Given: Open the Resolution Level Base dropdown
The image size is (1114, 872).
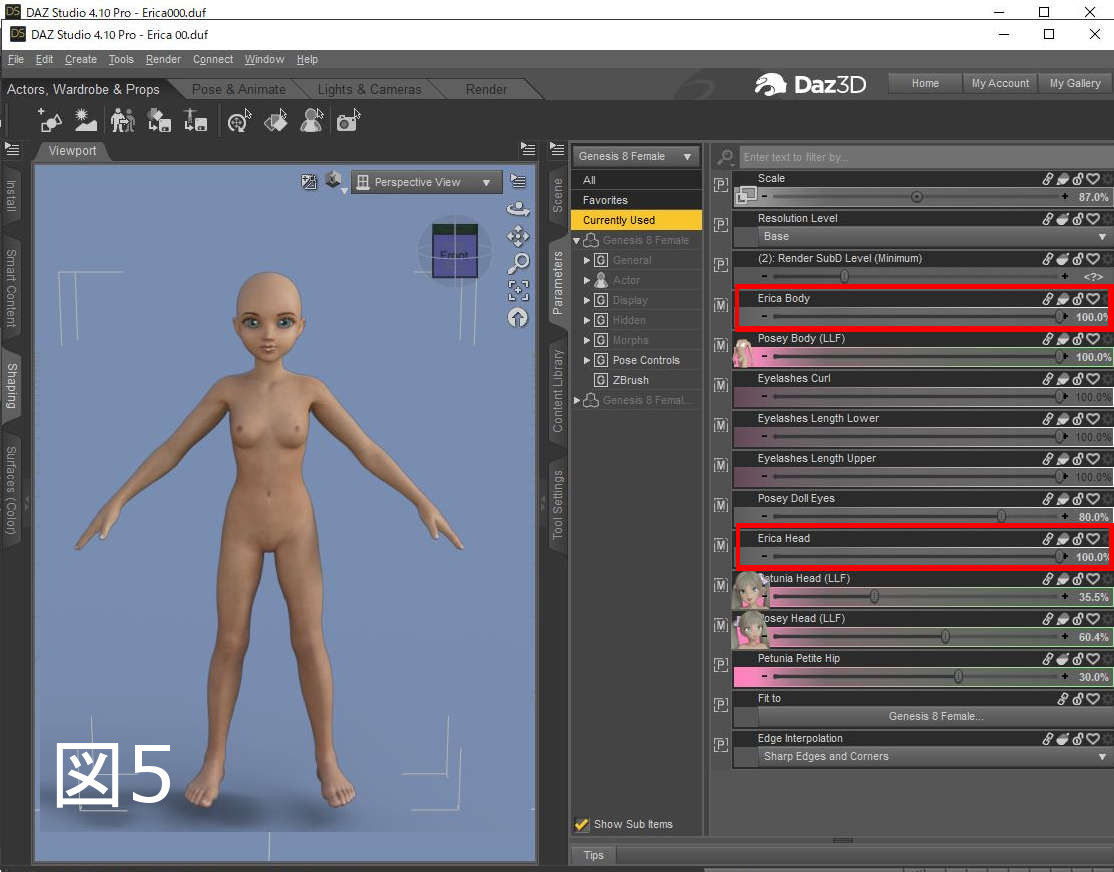Looking at the screenshot, I should [x=934, y=237].
